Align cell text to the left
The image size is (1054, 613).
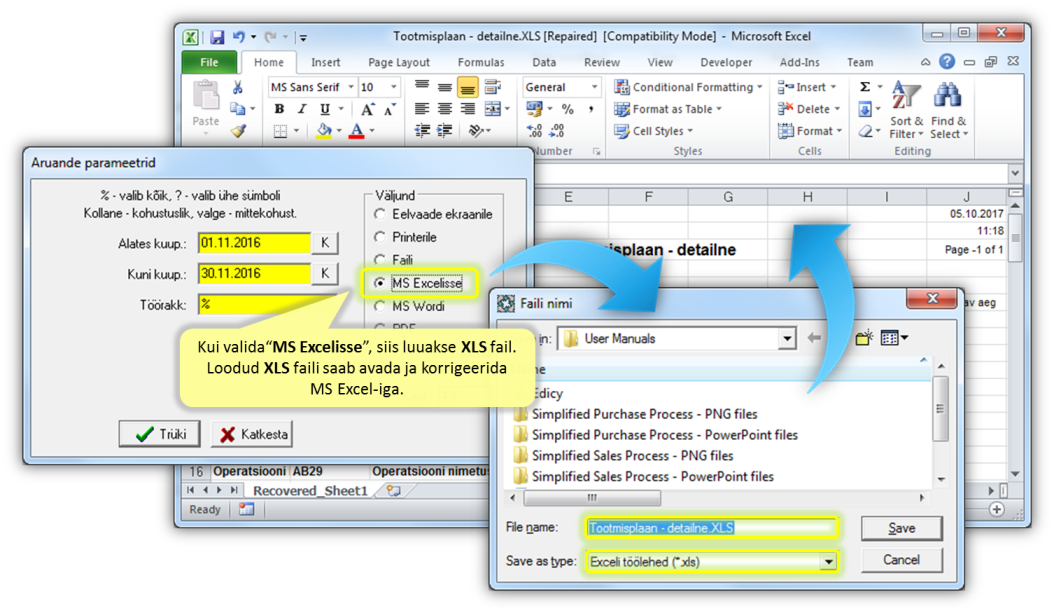[x=421, y=109]
